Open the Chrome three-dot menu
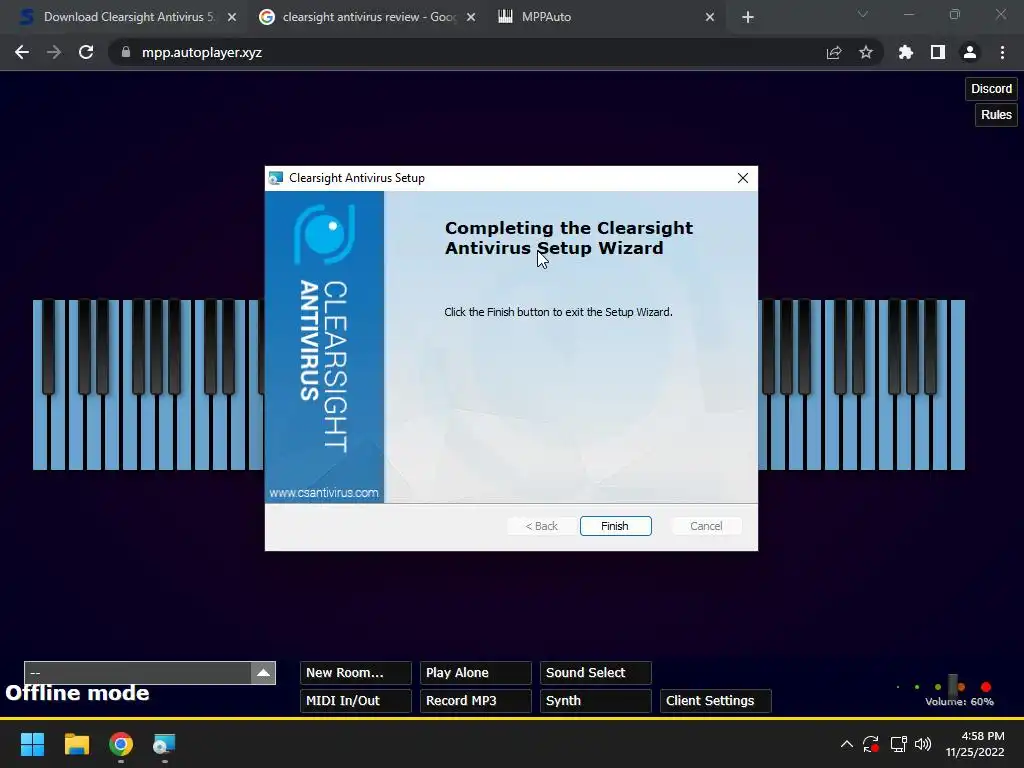This screenshot has width=1024, height=768. (1002, 52)
